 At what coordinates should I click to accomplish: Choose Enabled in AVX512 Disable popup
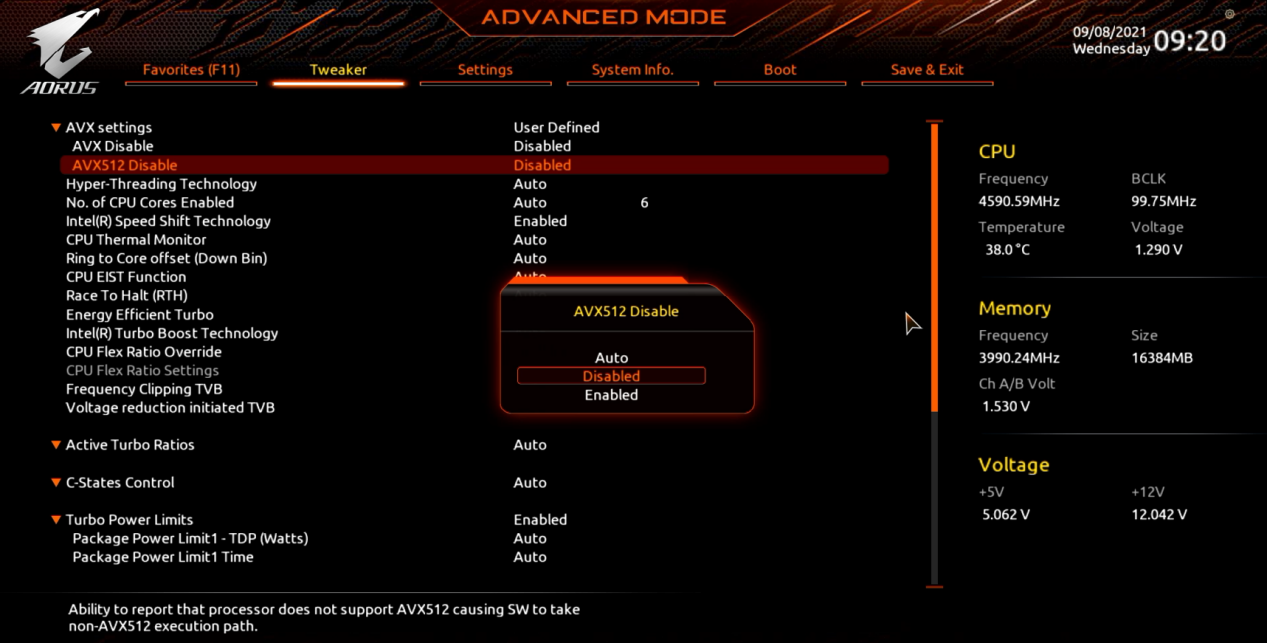click(611, 395)
